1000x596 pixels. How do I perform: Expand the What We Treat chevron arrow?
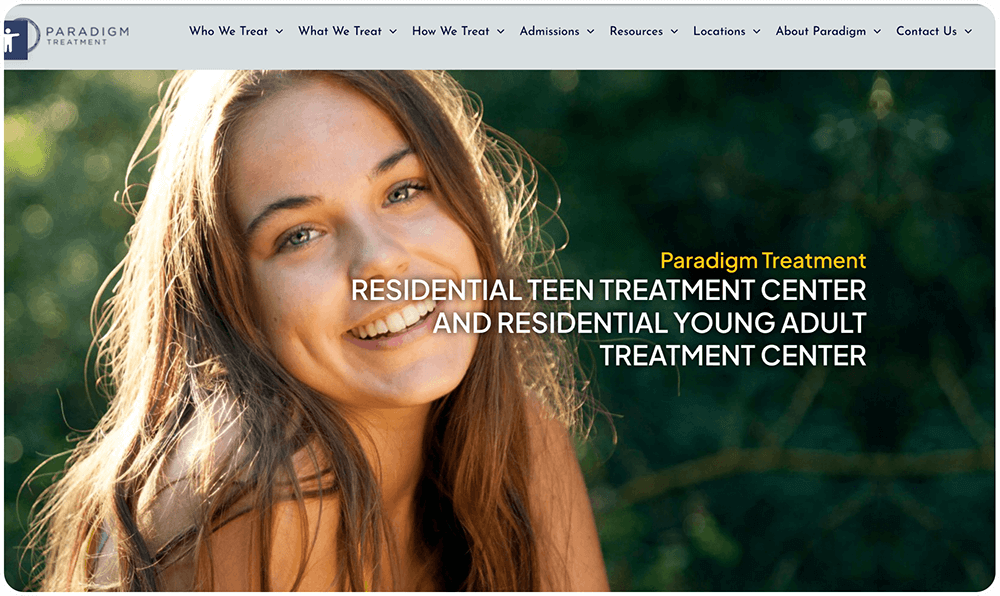393,31
